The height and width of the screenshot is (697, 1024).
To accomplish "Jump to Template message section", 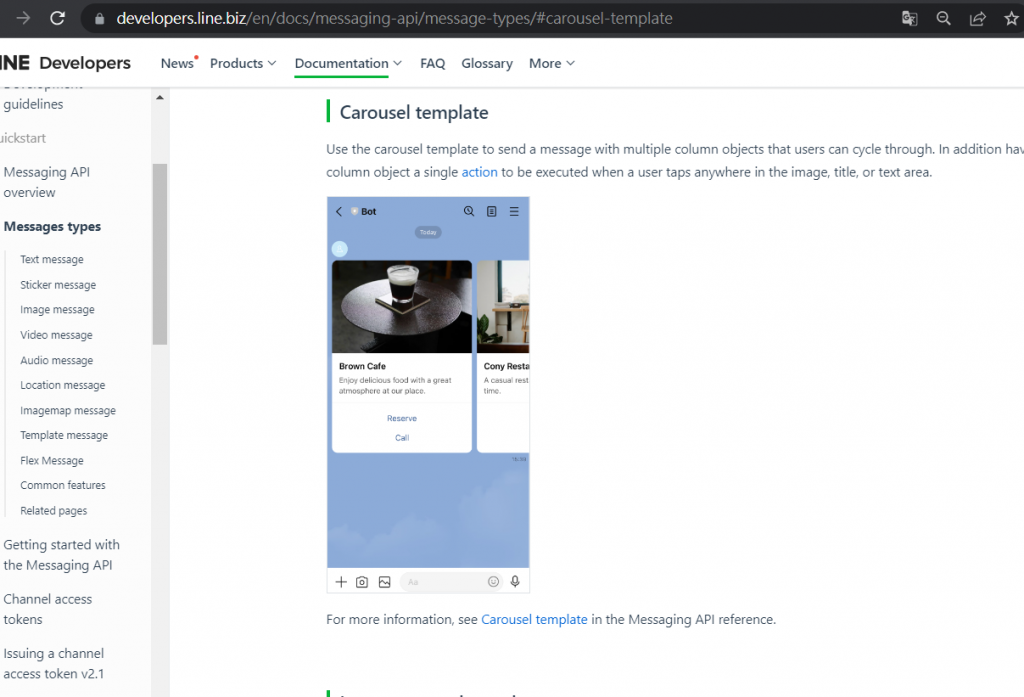I will (64, 435).
